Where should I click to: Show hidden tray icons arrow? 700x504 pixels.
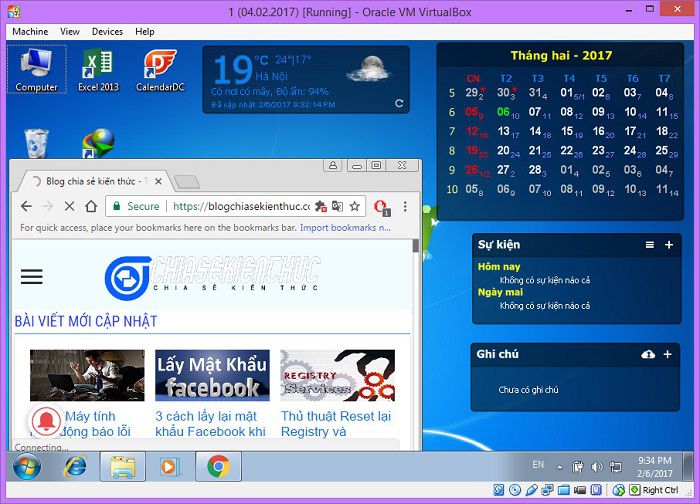pyautogui.click(x=559, y=467)
